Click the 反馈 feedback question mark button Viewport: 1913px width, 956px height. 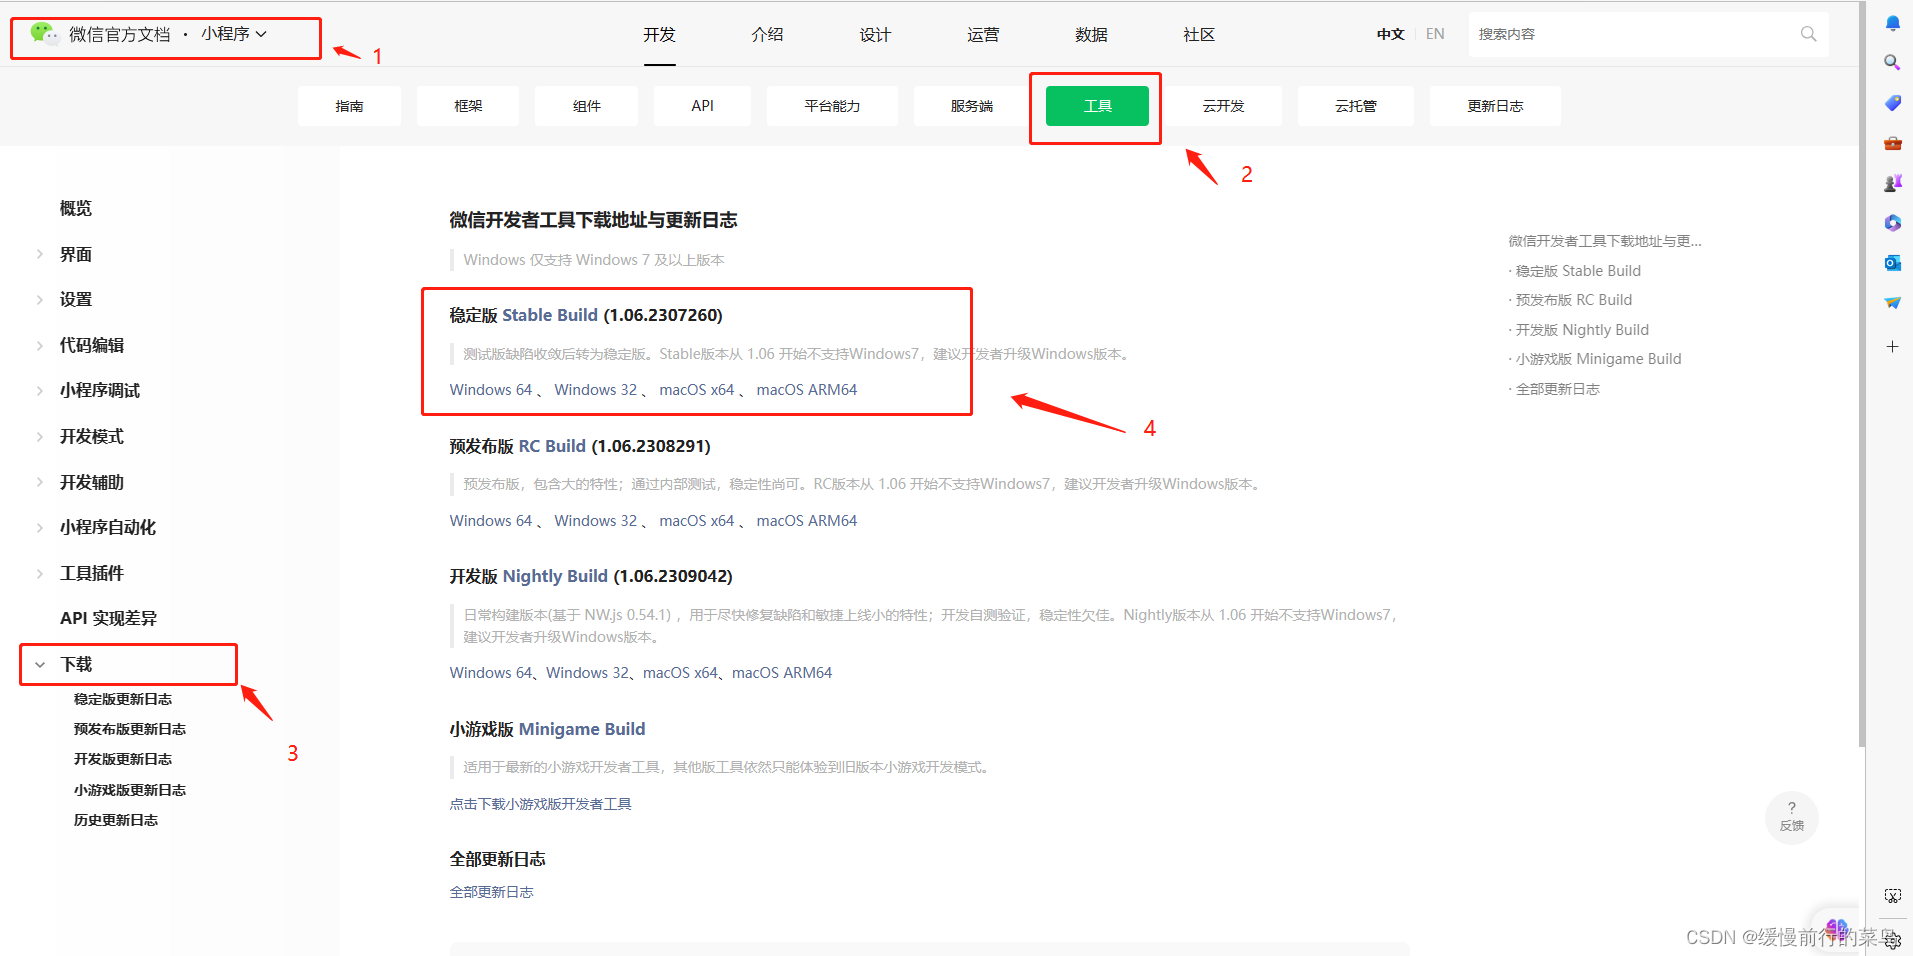[1791, 817]
